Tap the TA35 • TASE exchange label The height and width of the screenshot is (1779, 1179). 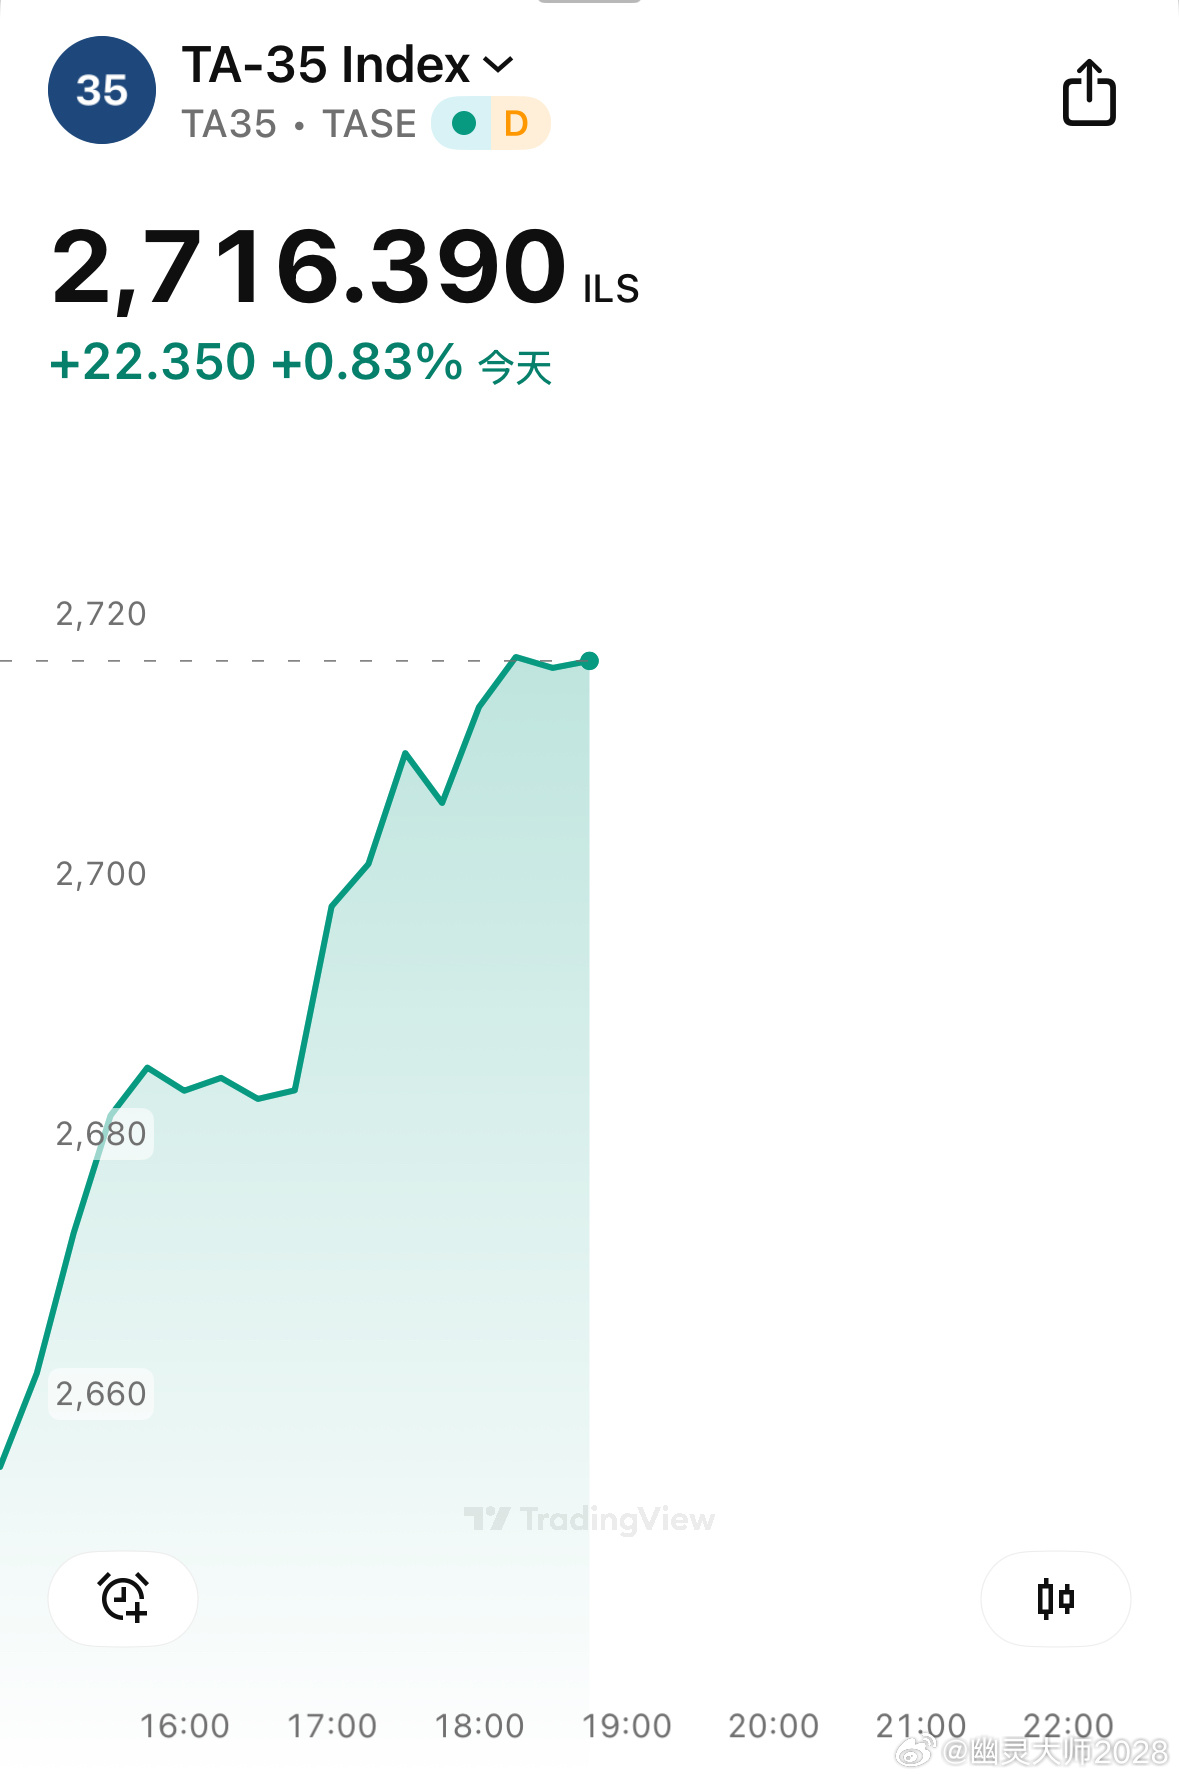(299, 124)
